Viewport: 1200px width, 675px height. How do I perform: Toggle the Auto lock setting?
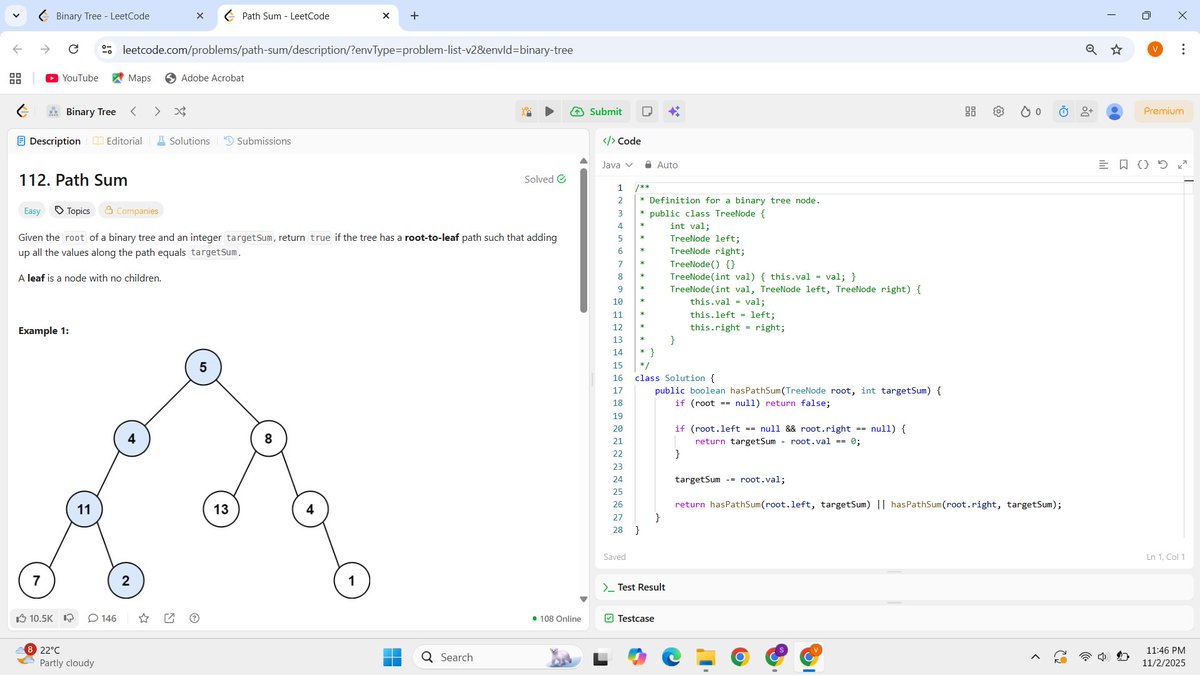pyautogui.click(x=661, y=165)
